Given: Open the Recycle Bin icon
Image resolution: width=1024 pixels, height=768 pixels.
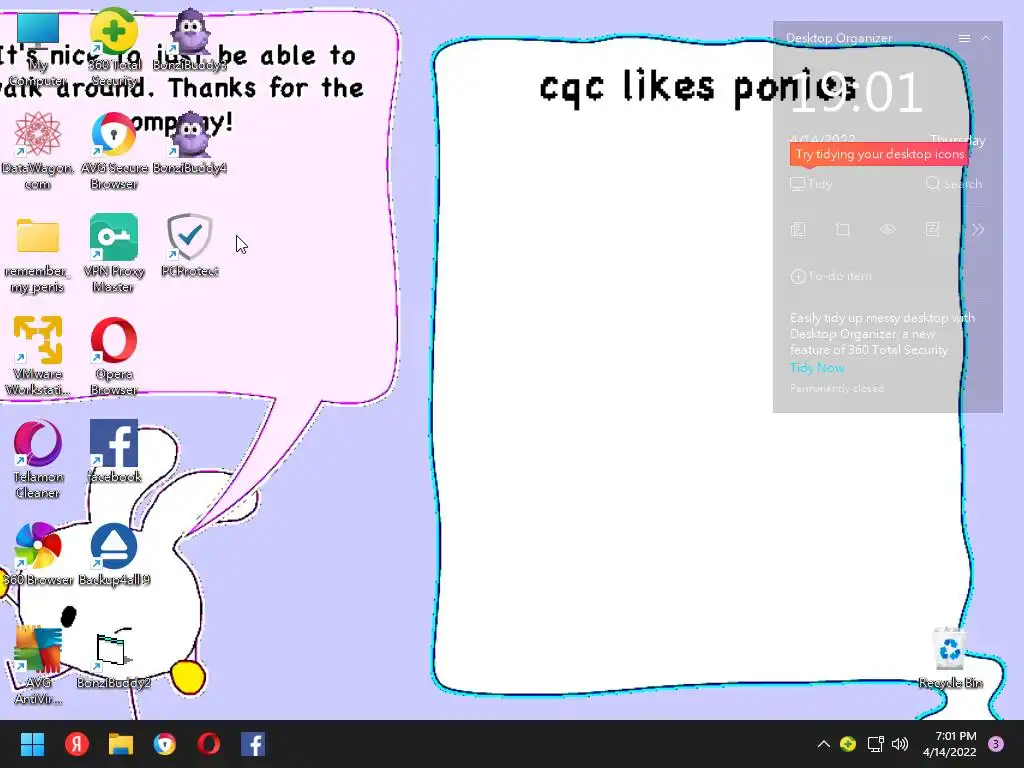Looking at the screenshot, I should click(x=950, y=658).
